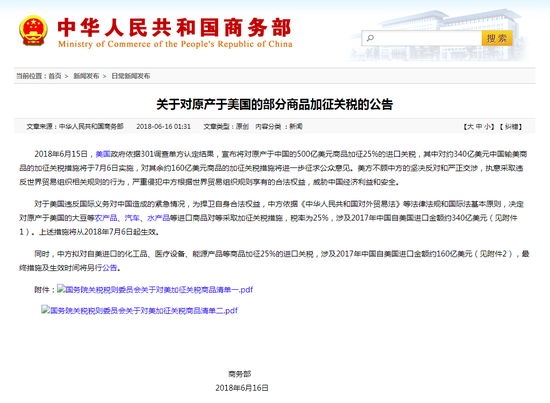Open attachment 清单二.pdf
The width and height of the screenshot is (550, 403).
click(x=143, y=310)
